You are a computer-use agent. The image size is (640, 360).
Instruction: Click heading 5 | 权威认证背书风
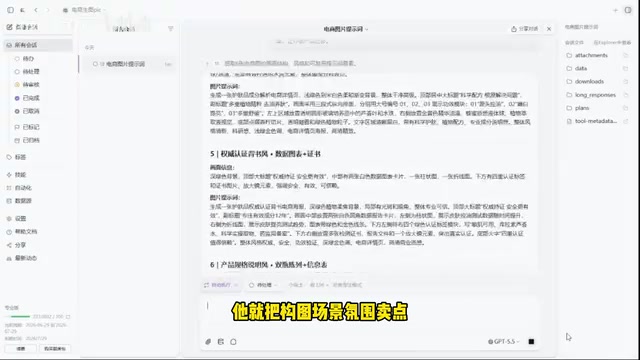click(x=265, y=154)
